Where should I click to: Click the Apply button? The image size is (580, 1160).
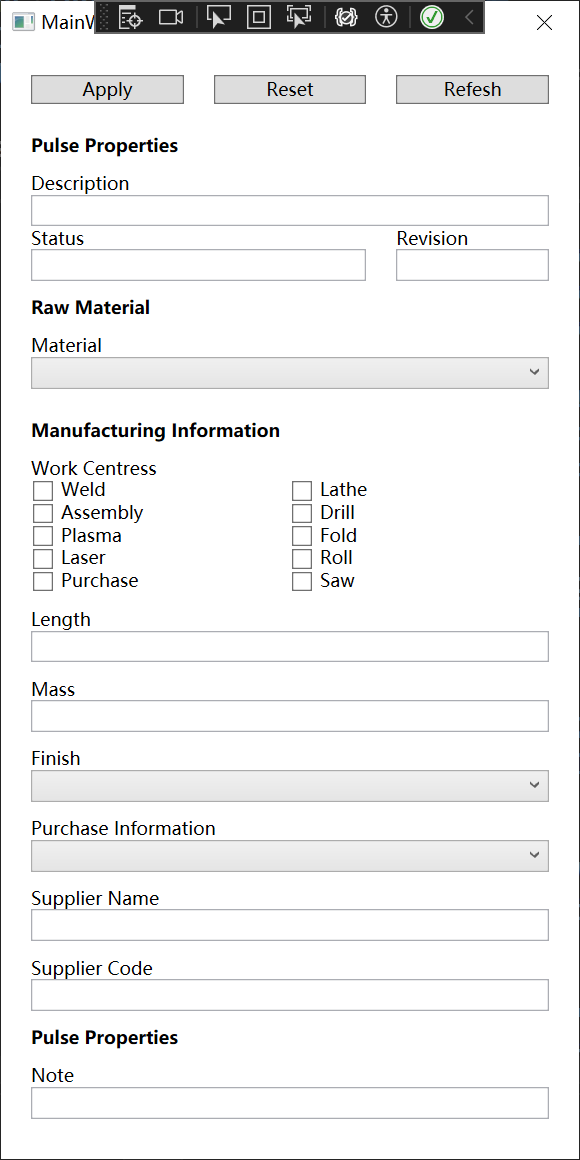click(107, 90)
